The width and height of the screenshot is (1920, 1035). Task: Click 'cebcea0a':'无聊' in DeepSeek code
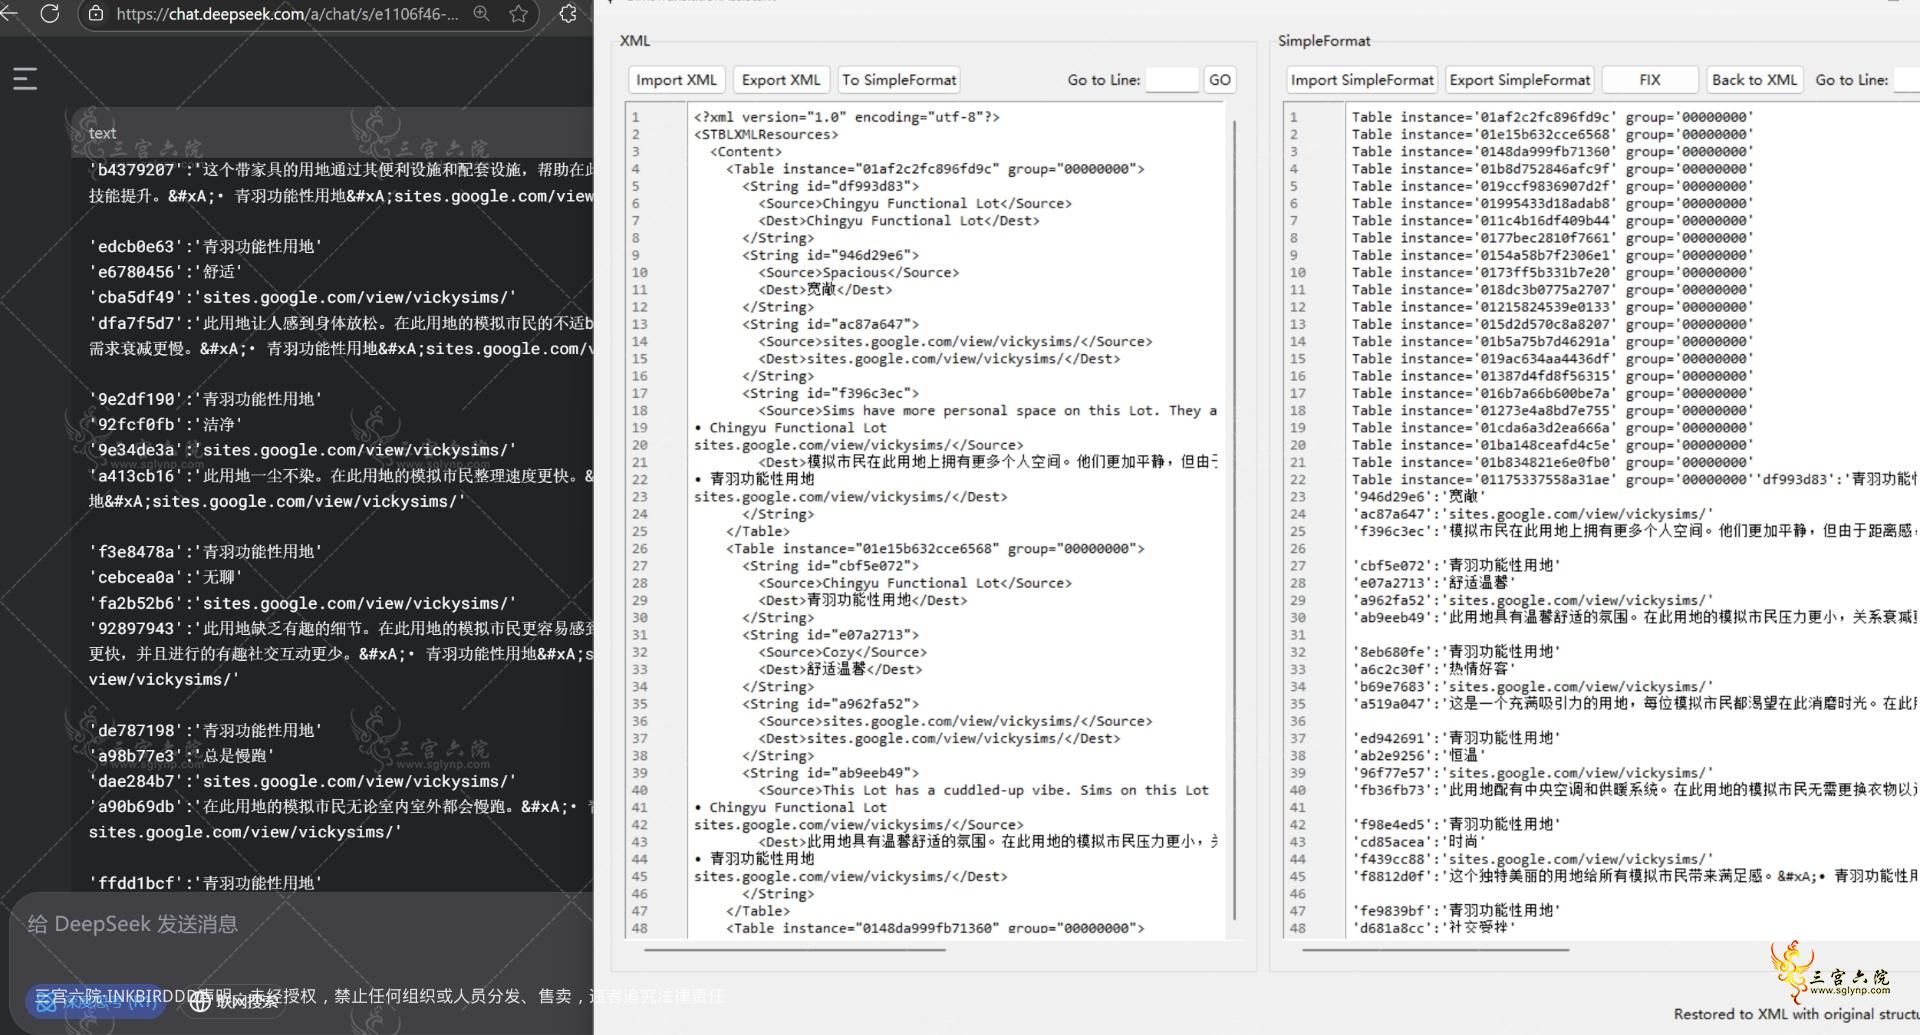tap(166, 578)
